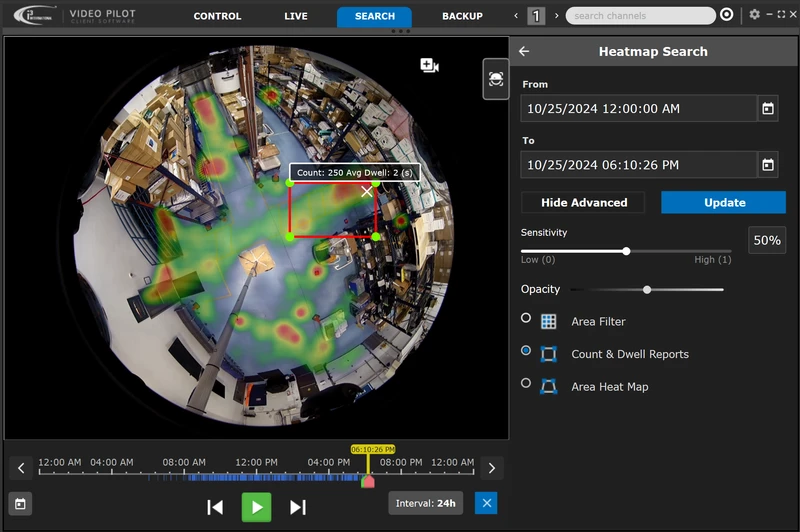Click the Sensitivity slider handle
Screen dimensions: 800x532
click(x=626, y=251)
